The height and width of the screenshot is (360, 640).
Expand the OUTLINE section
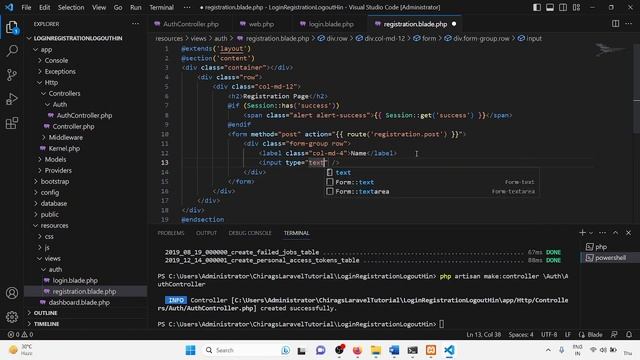[45, 313]
